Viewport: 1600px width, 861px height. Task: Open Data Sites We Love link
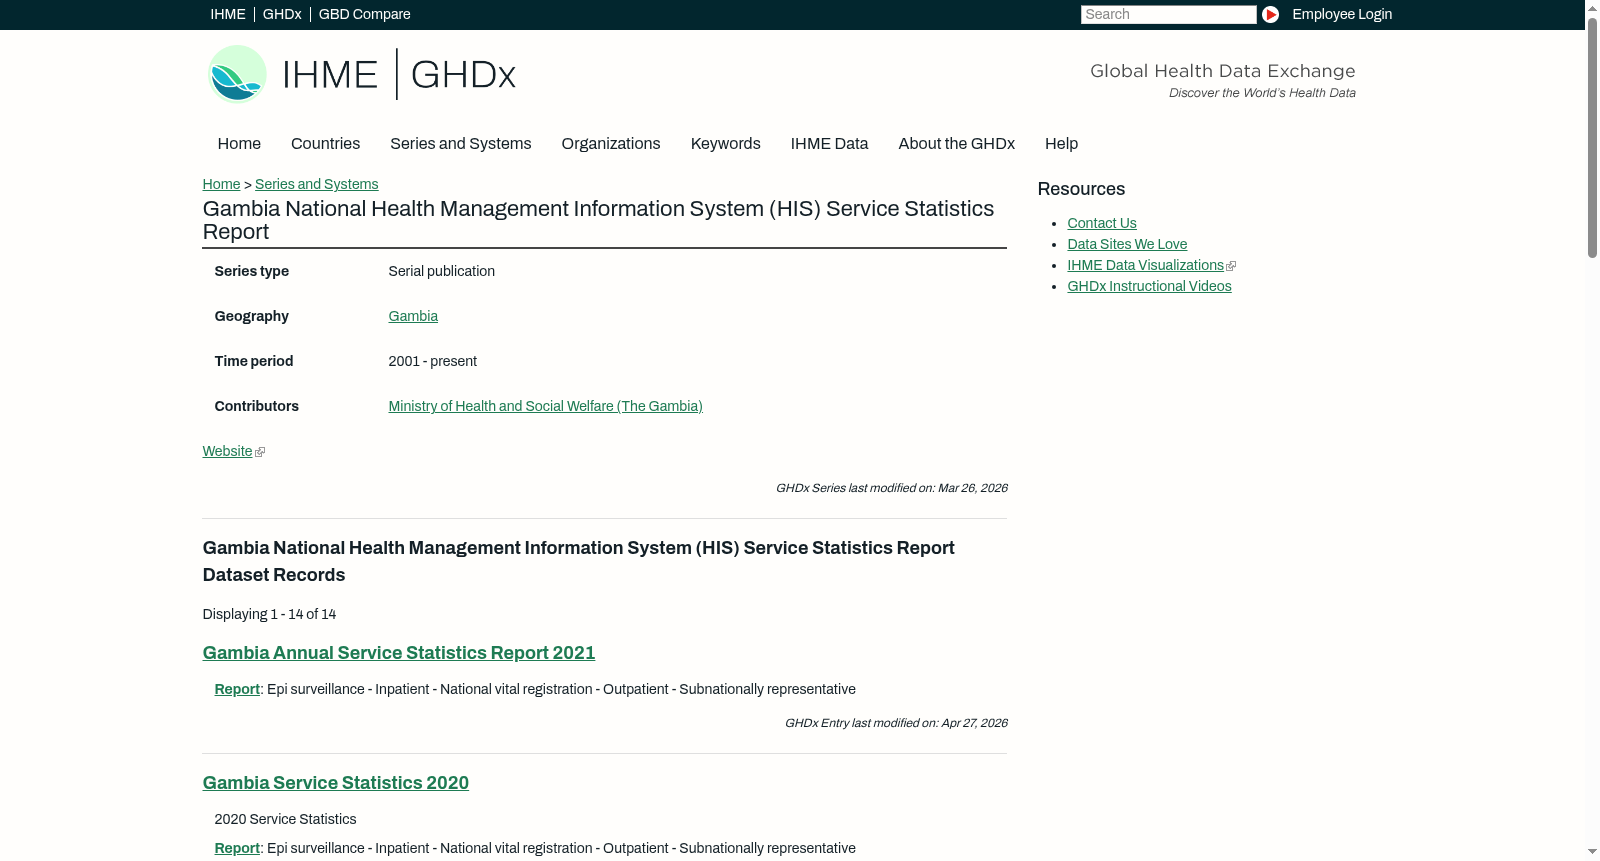click(x=1127, y=244)
